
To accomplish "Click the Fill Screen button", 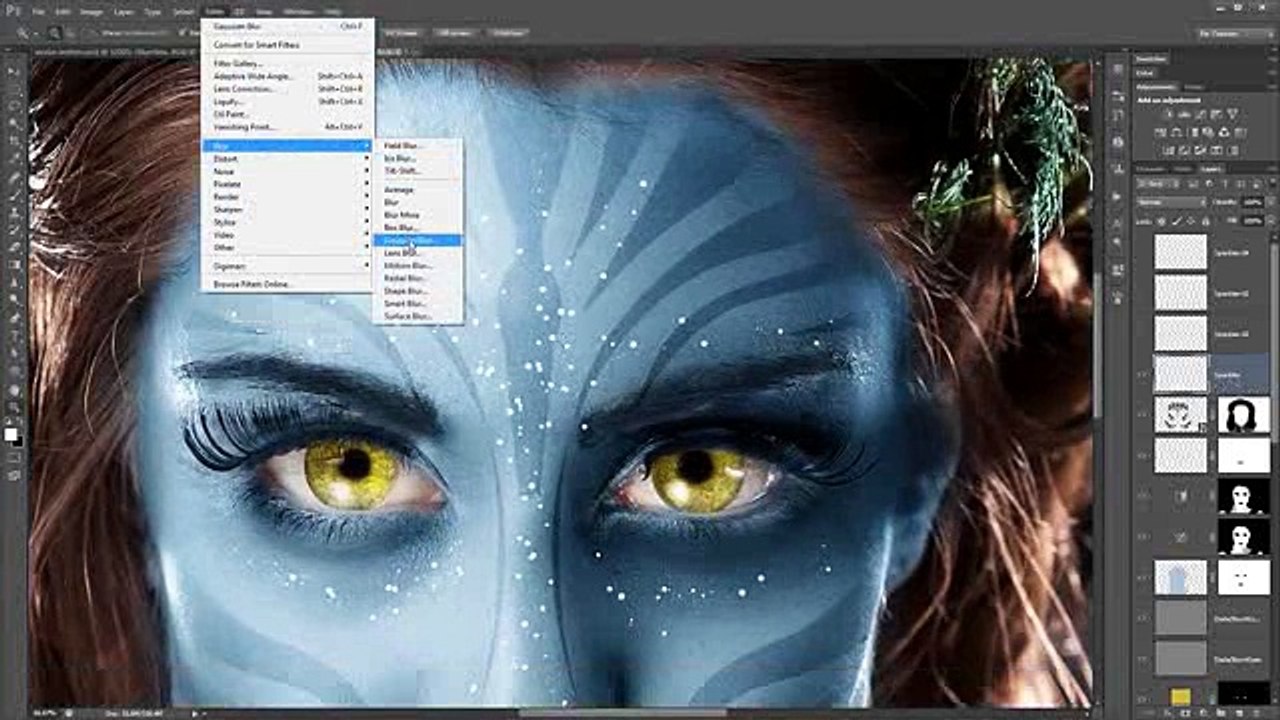I will (x=454, y=33).
